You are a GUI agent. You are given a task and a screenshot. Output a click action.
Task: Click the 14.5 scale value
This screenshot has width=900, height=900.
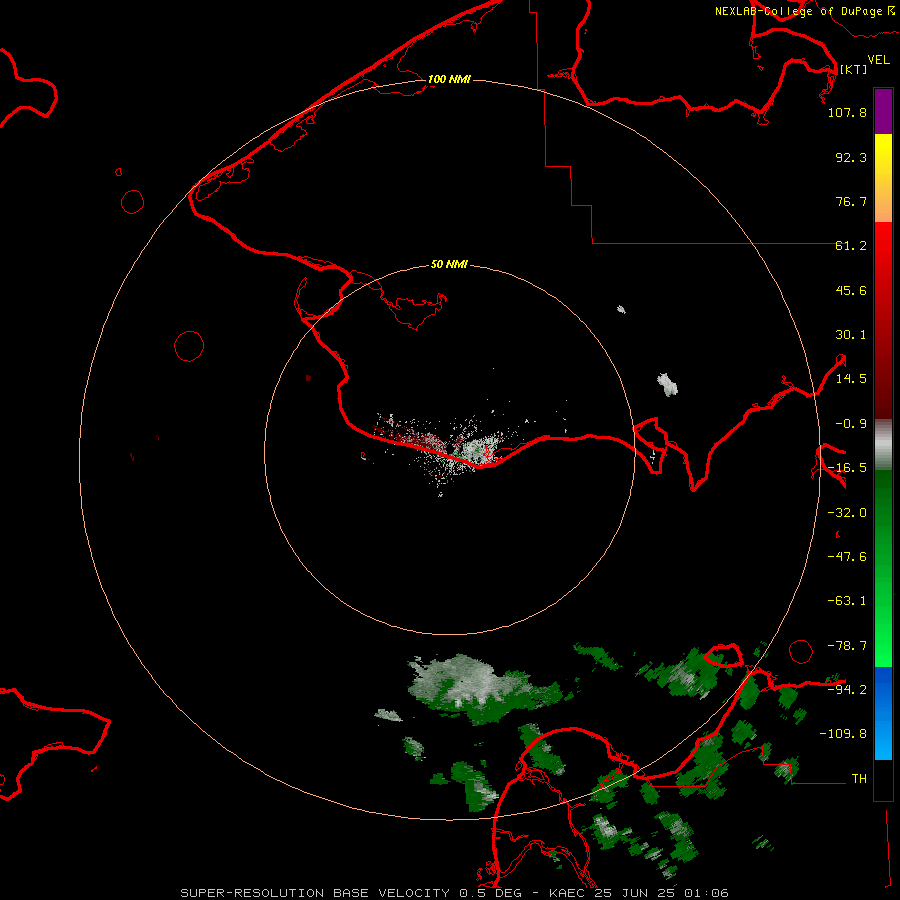click(x=851, y=379)
